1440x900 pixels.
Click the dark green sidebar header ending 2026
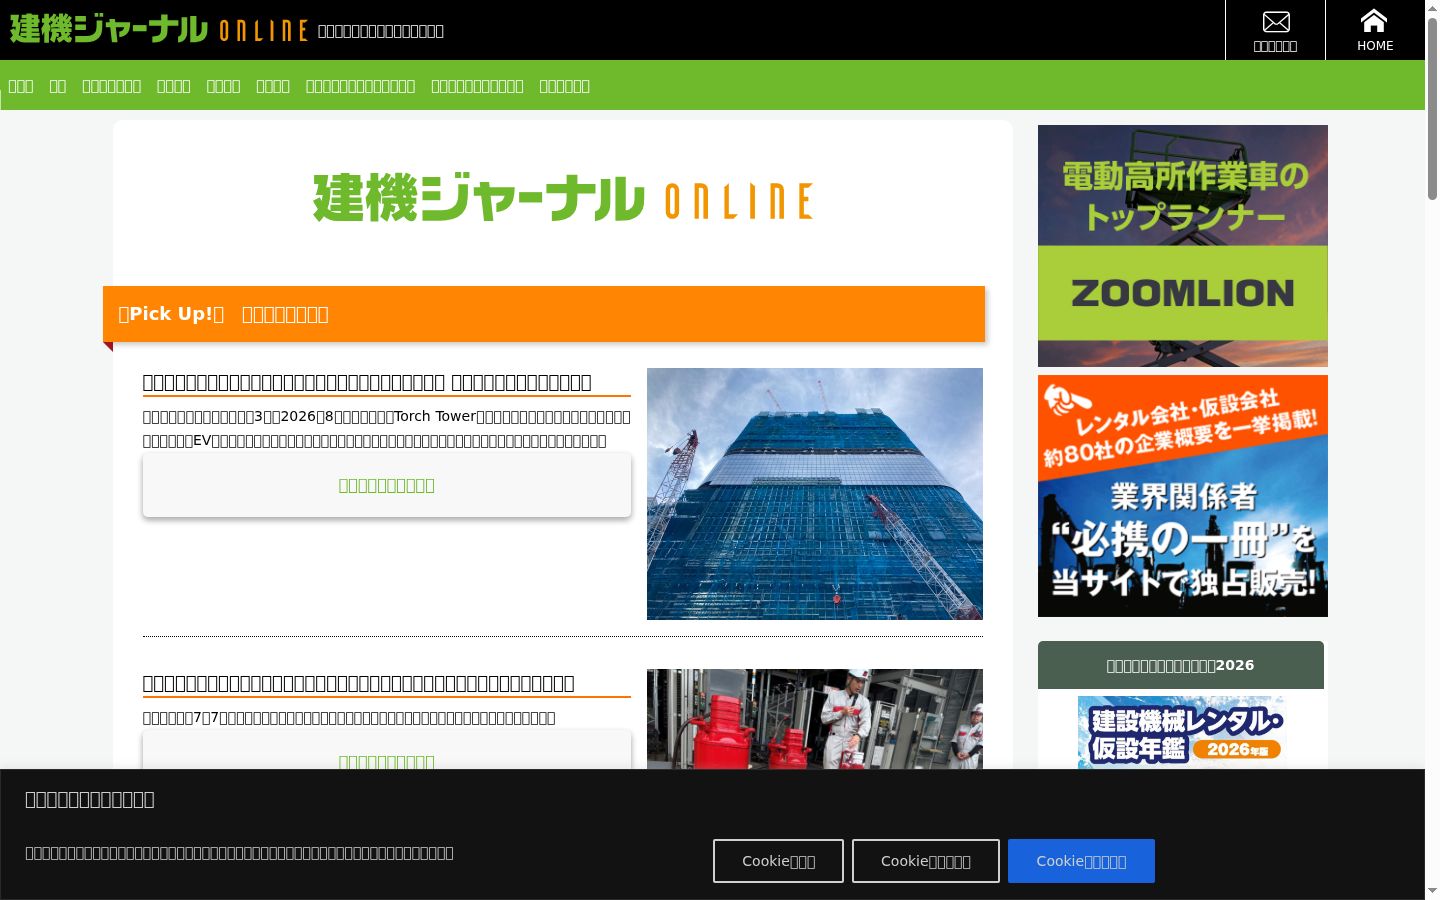1181,665
